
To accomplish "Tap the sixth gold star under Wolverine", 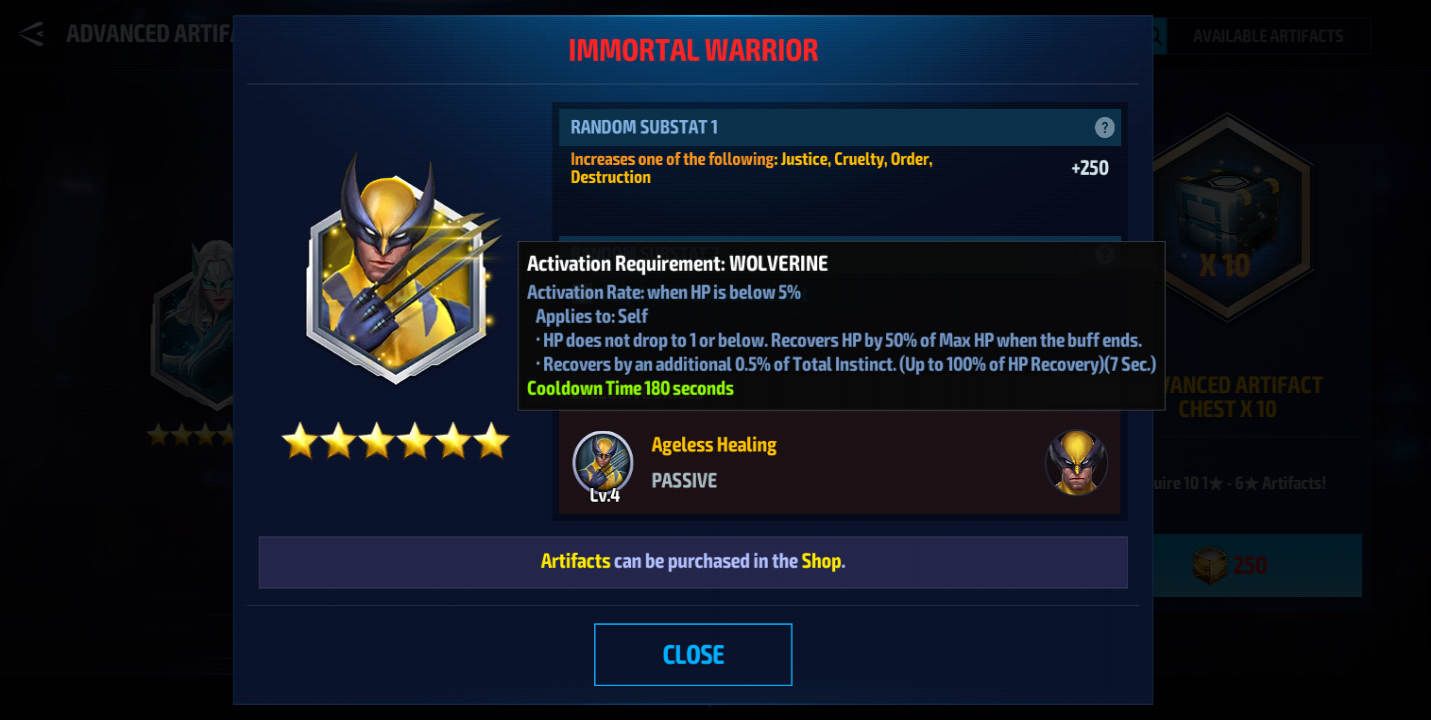I will click(491, 440).
